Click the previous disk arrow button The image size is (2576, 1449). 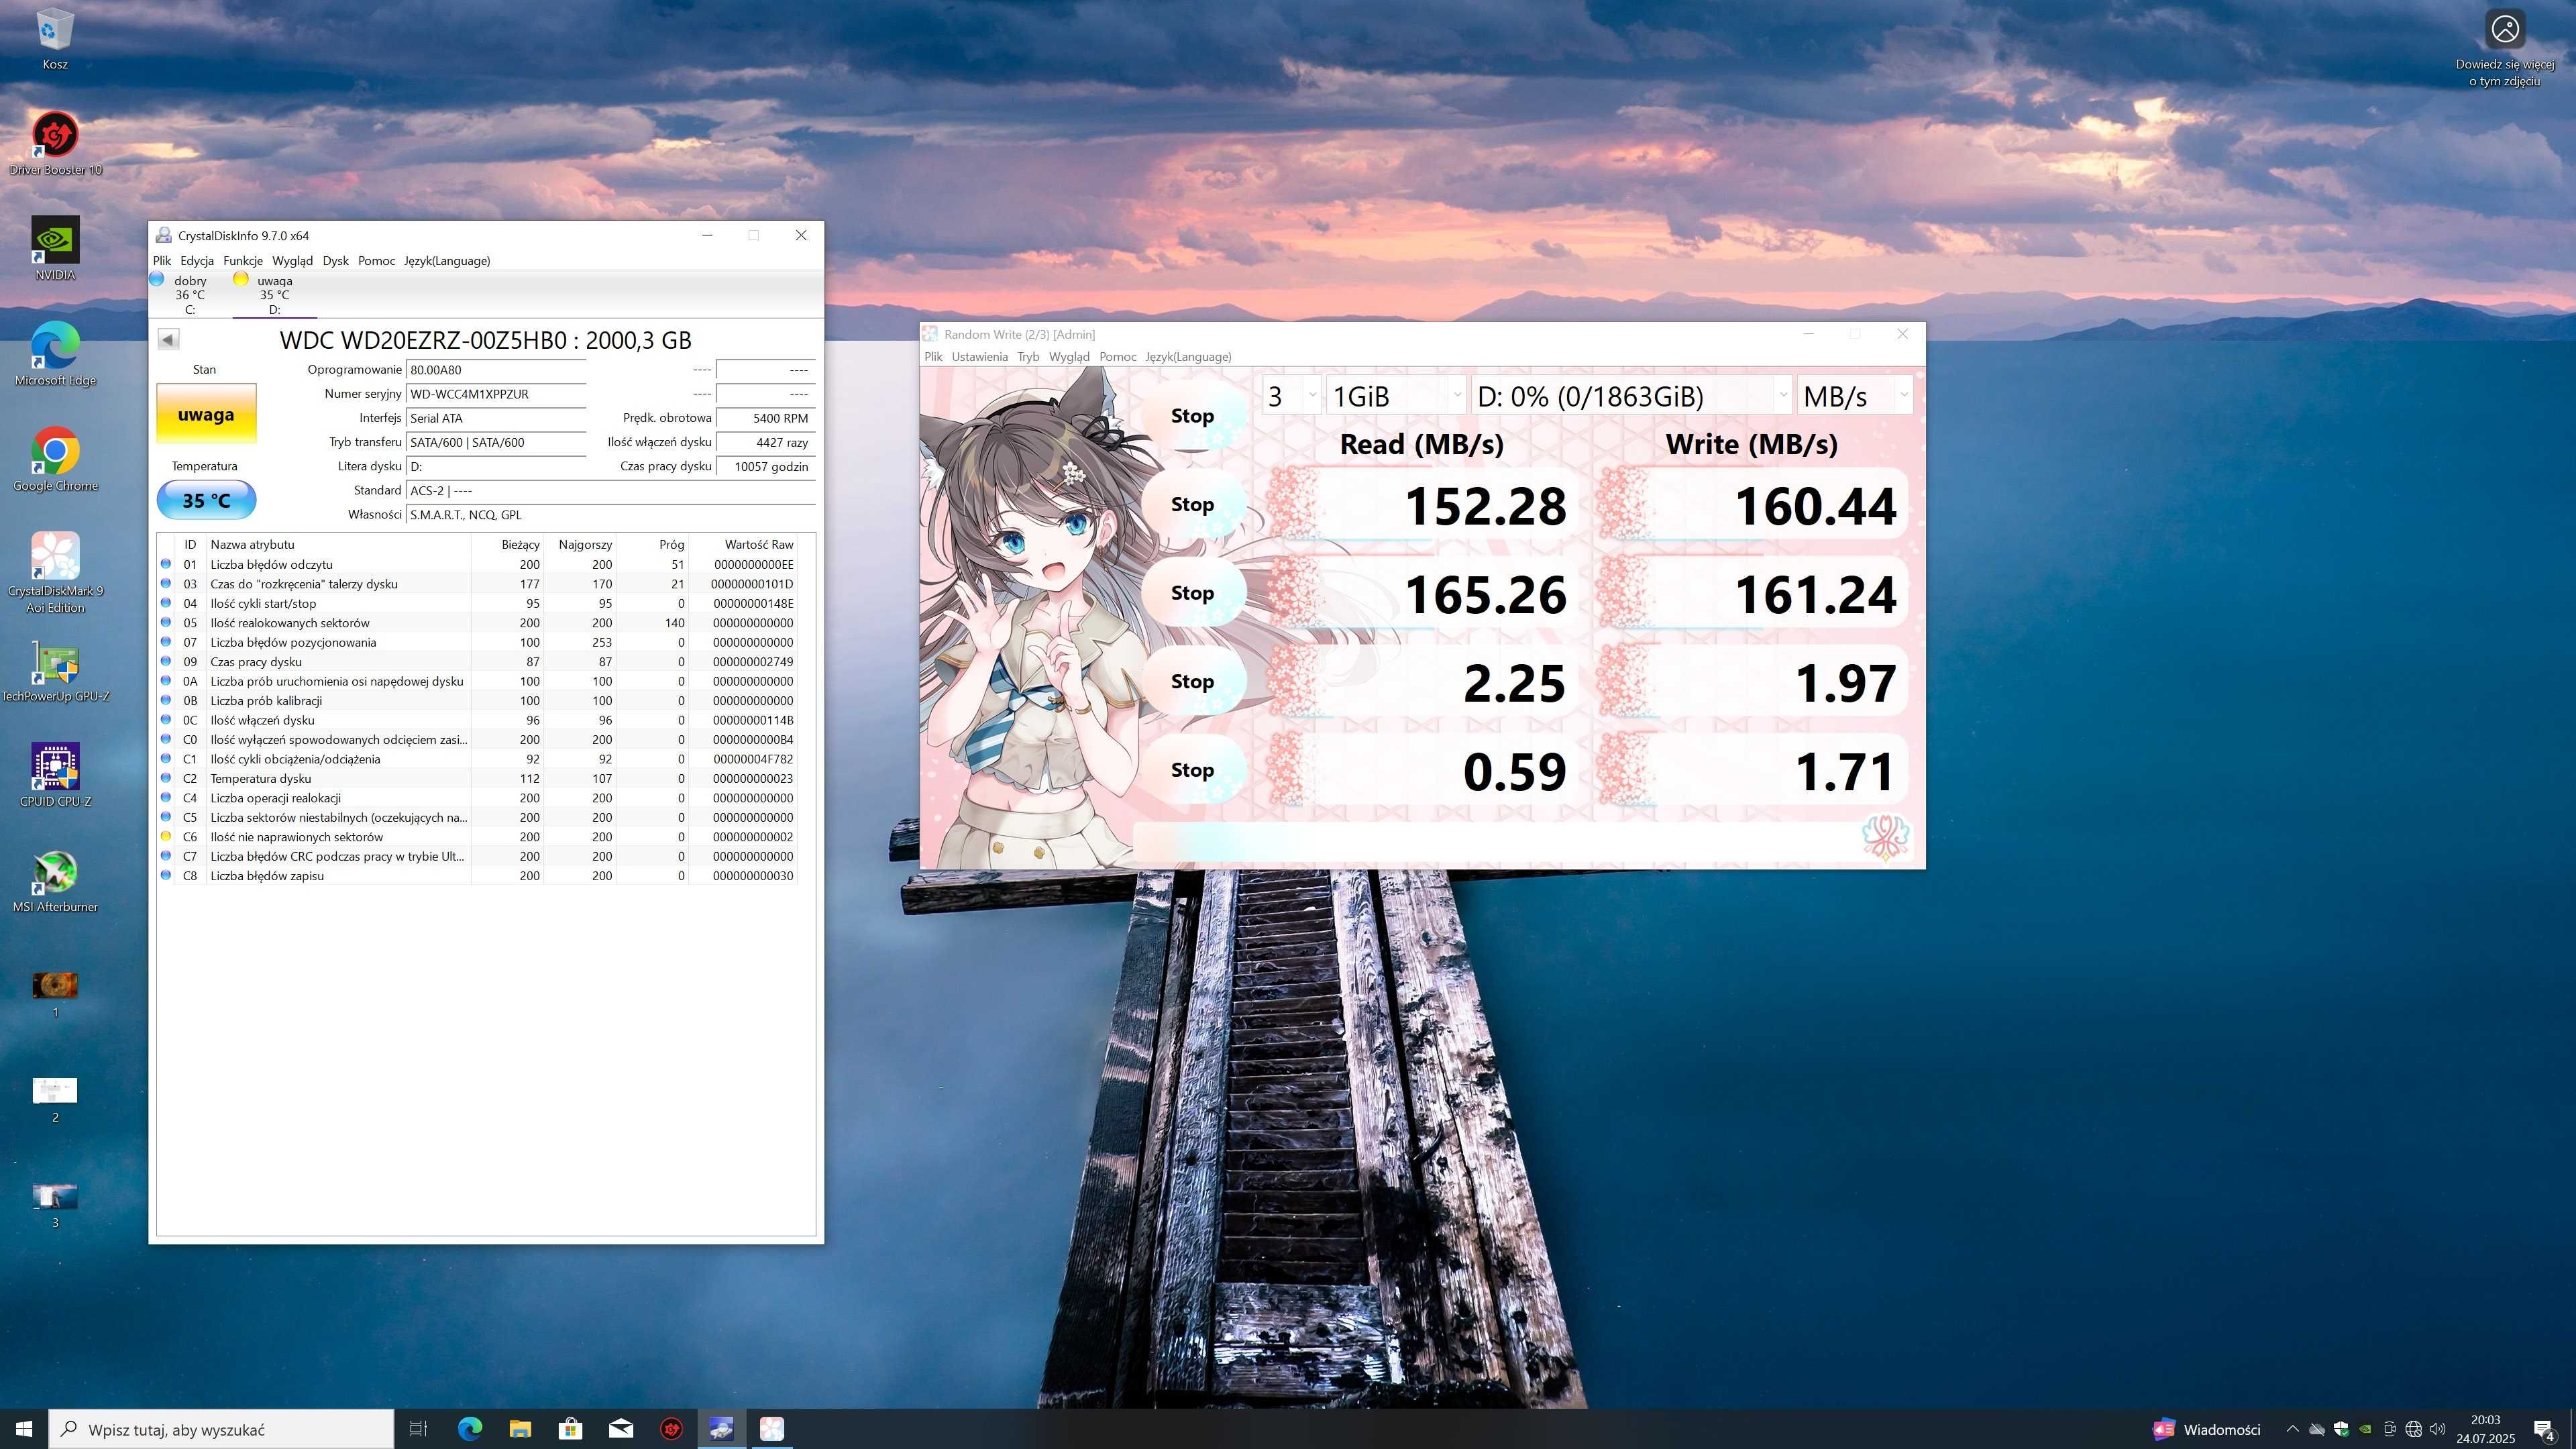168,339
